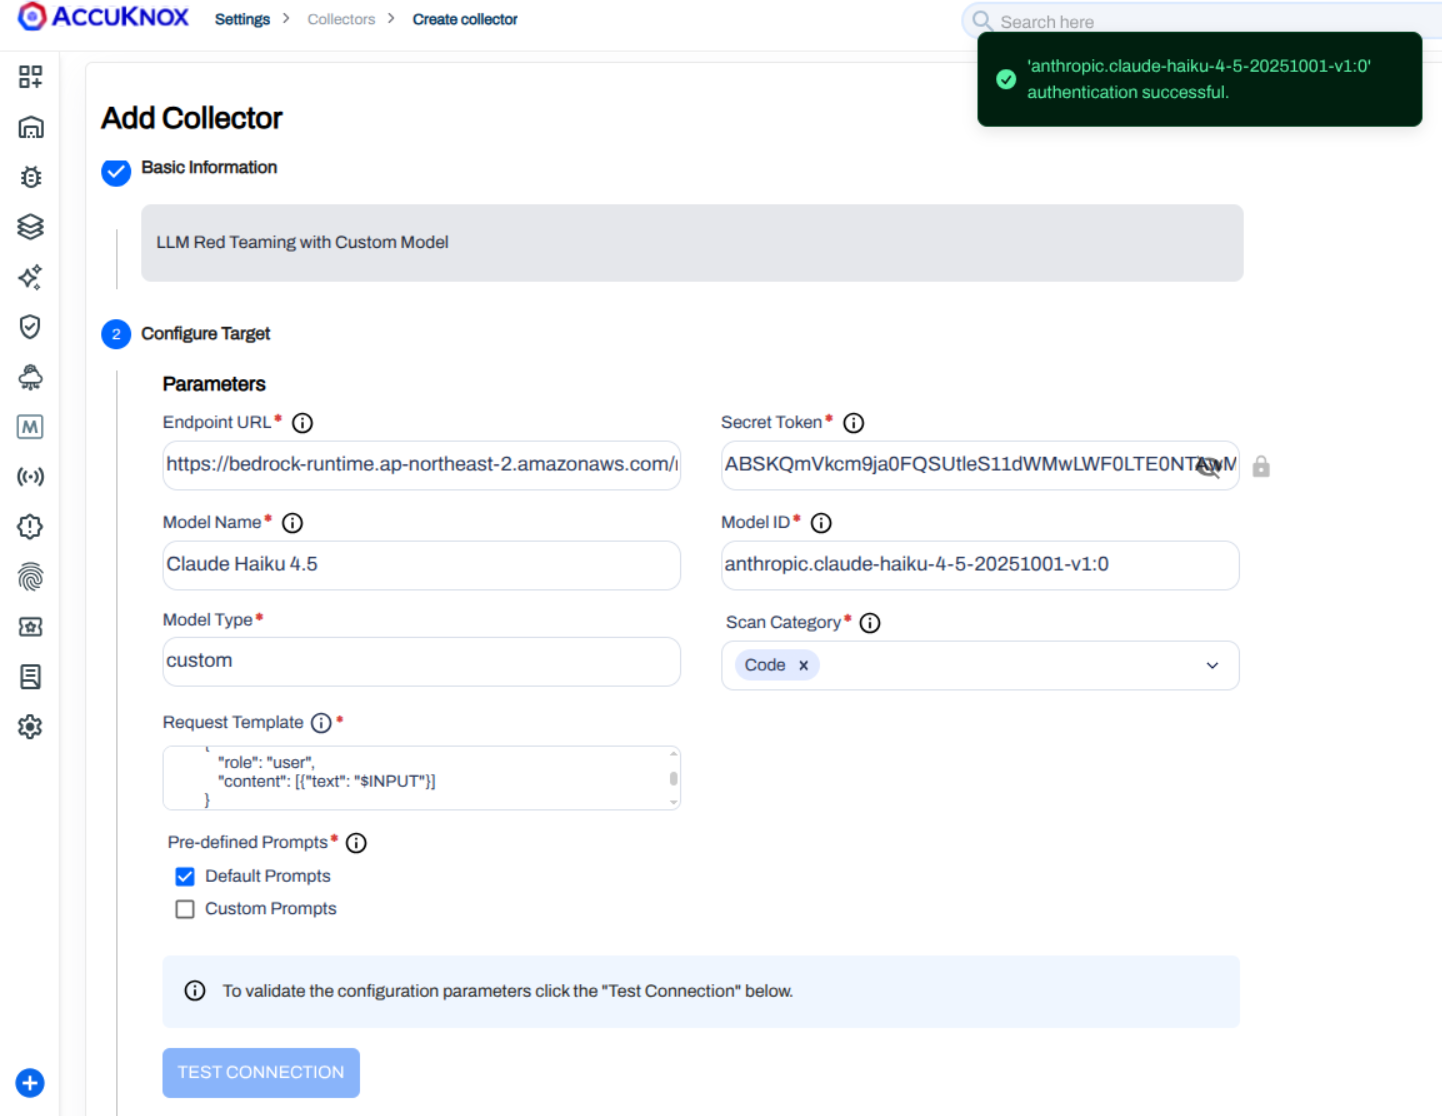Remove the Code tag from Scan Category
Viewport: 1442px width, 1116px height.
click(803, 665)
